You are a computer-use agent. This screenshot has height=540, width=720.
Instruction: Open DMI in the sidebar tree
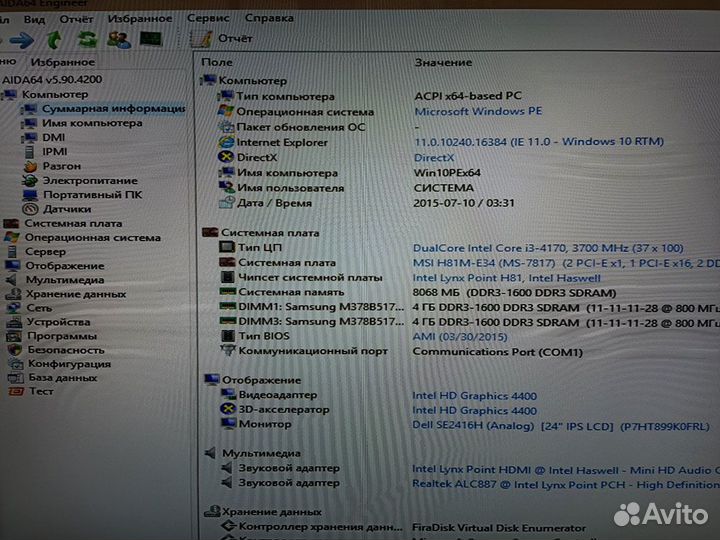(54, 137)
